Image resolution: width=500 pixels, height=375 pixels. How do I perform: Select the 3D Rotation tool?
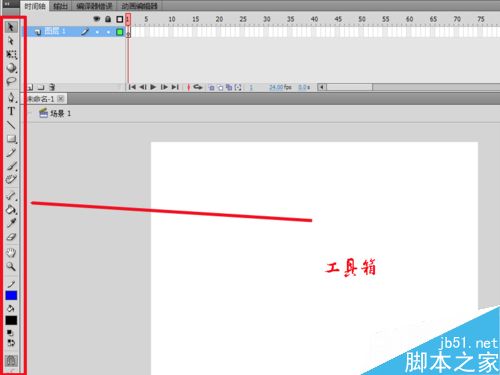(11, 68)
